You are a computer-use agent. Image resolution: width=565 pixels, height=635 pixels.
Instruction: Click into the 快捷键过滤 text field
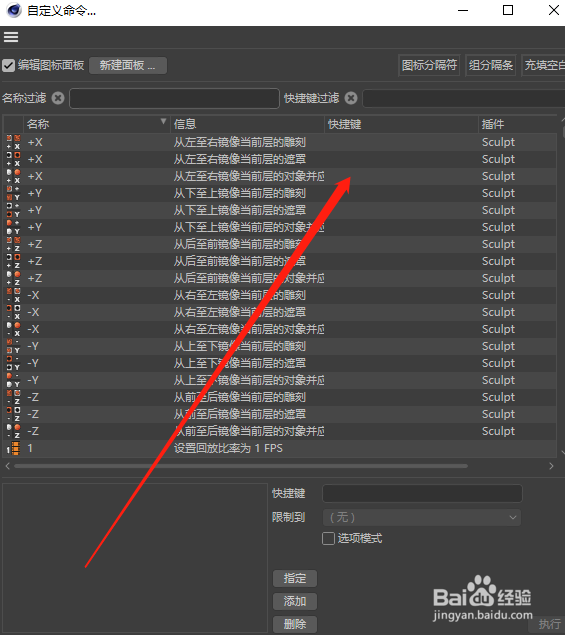(464, 98)
